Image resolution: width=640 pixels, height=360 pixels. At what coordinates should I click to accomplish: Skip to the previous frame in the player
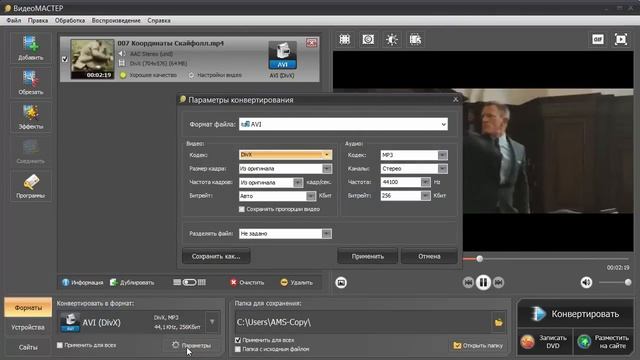(468, 282)
